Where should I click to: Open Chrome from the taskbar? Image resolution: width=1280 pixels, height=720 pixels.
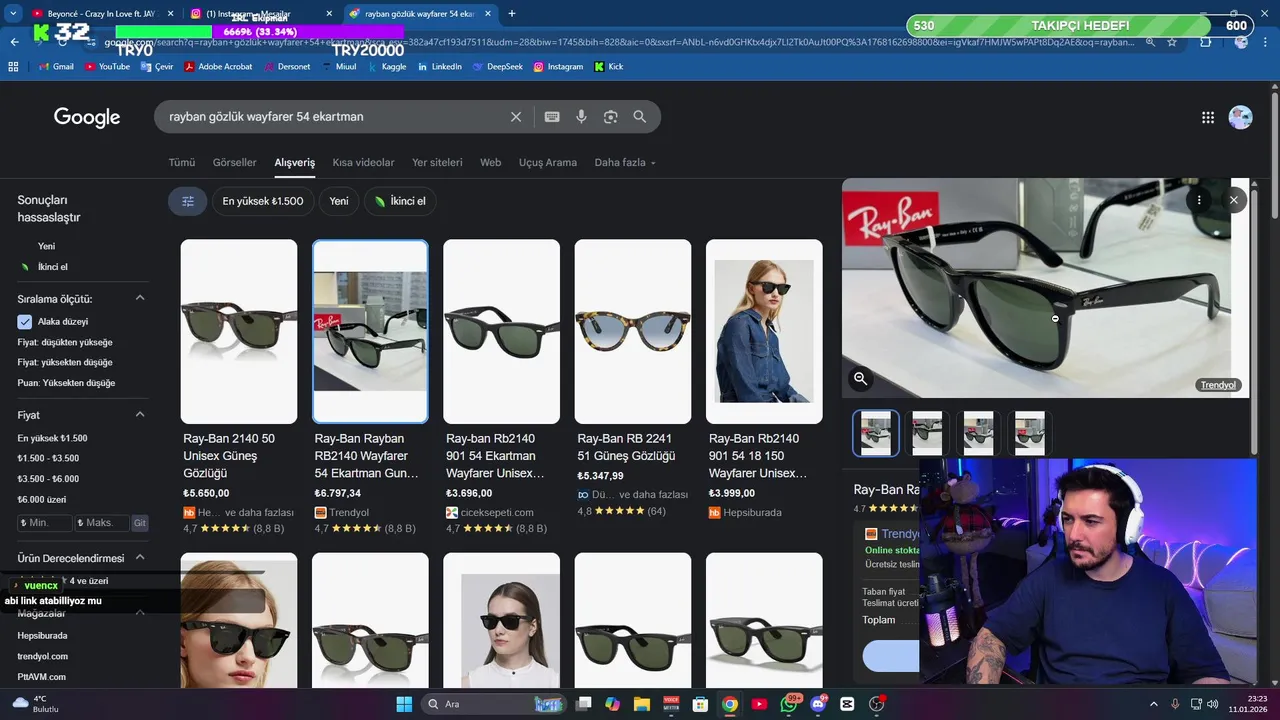pos(730,704)
